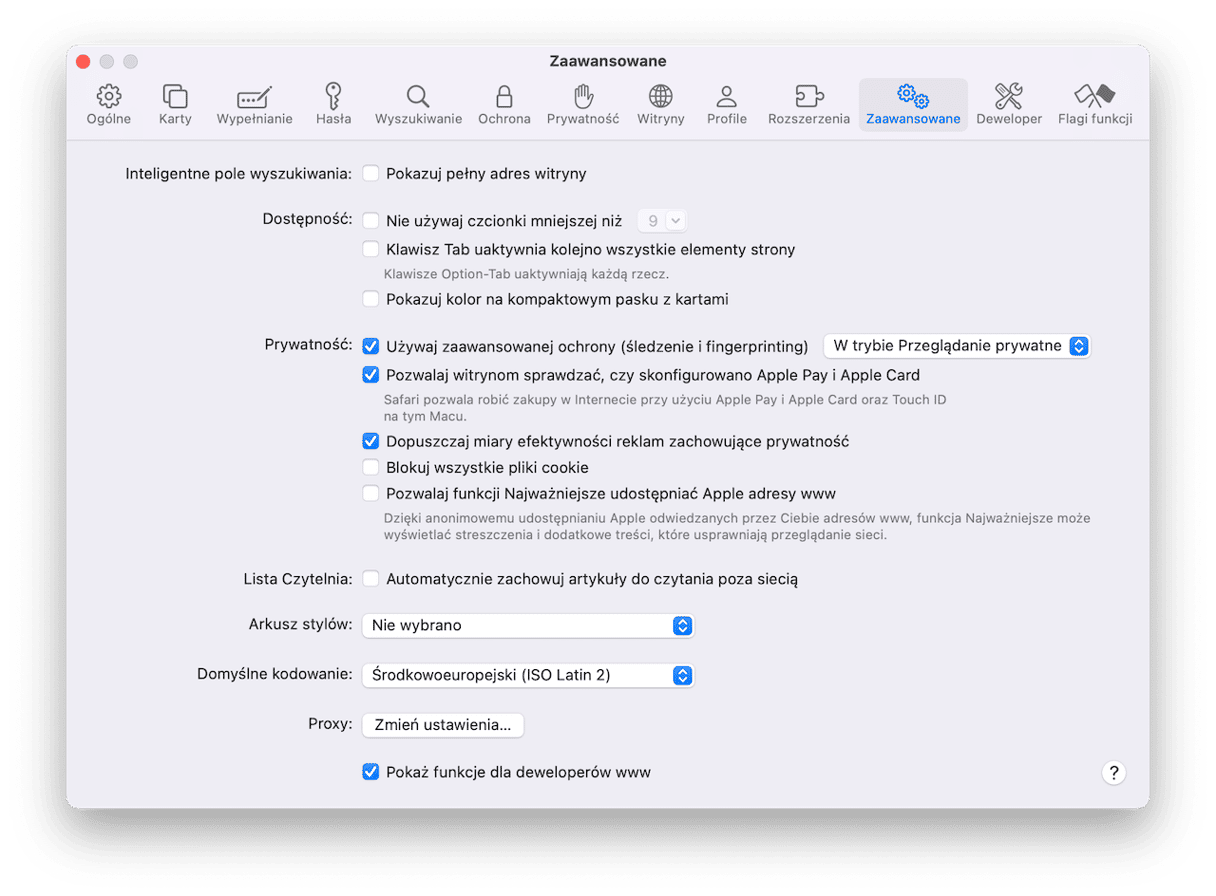Viewport: 1216px width, 896px height.
Task: Enable Pokazuj pełny adres witryny
Action: click(x=371, y=174)
